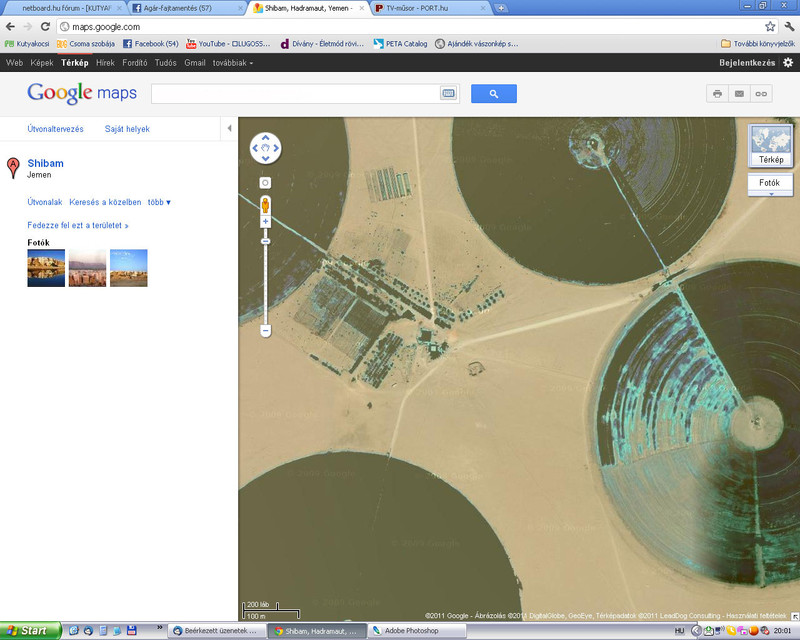The width and height of the screenshot is (800, 640).
Task: Open the Chrome wrench menu
Action: 789,27
